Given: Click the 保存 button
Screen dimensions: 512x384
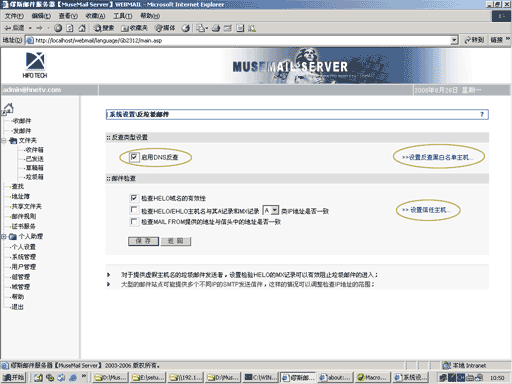Looking at the screenshot, I should pos(143,241).
